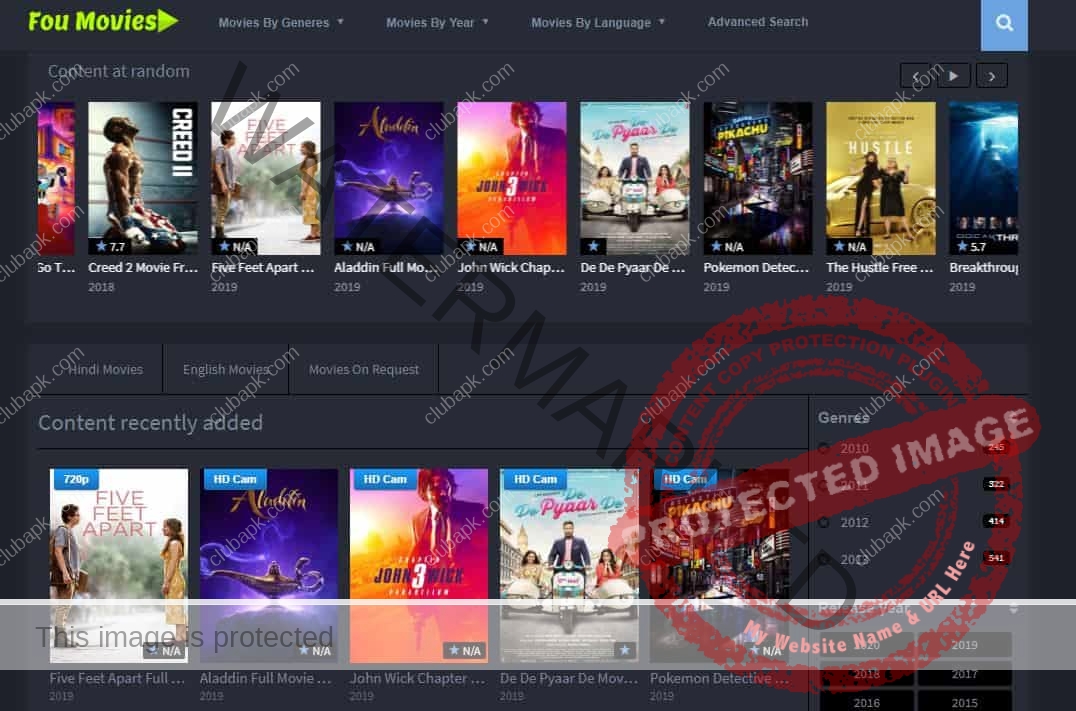Click the 'Pokemon Detec...' carousel title link
Viewport: 1076px width, 711px height.
point(756,268)
